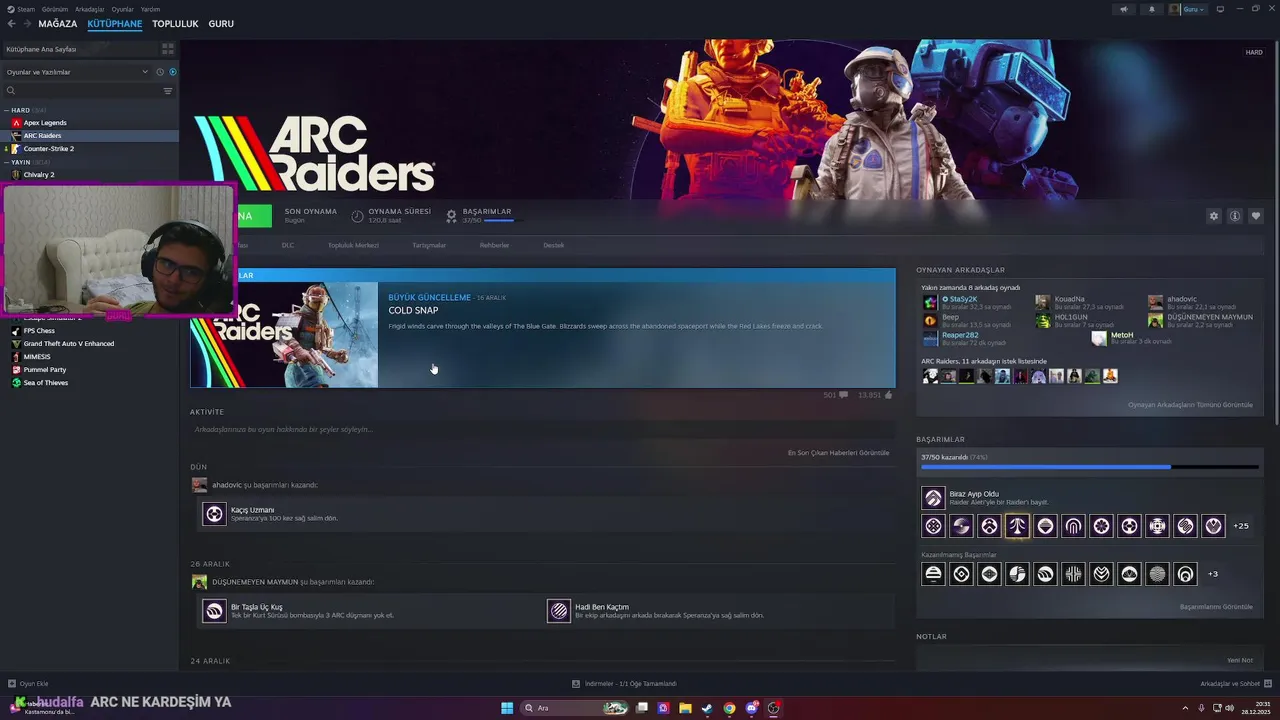The width and height of the screenshot is (1280, 720).
Task: Select Counter-Strike 2 in library list
Action: click(49, 149)
